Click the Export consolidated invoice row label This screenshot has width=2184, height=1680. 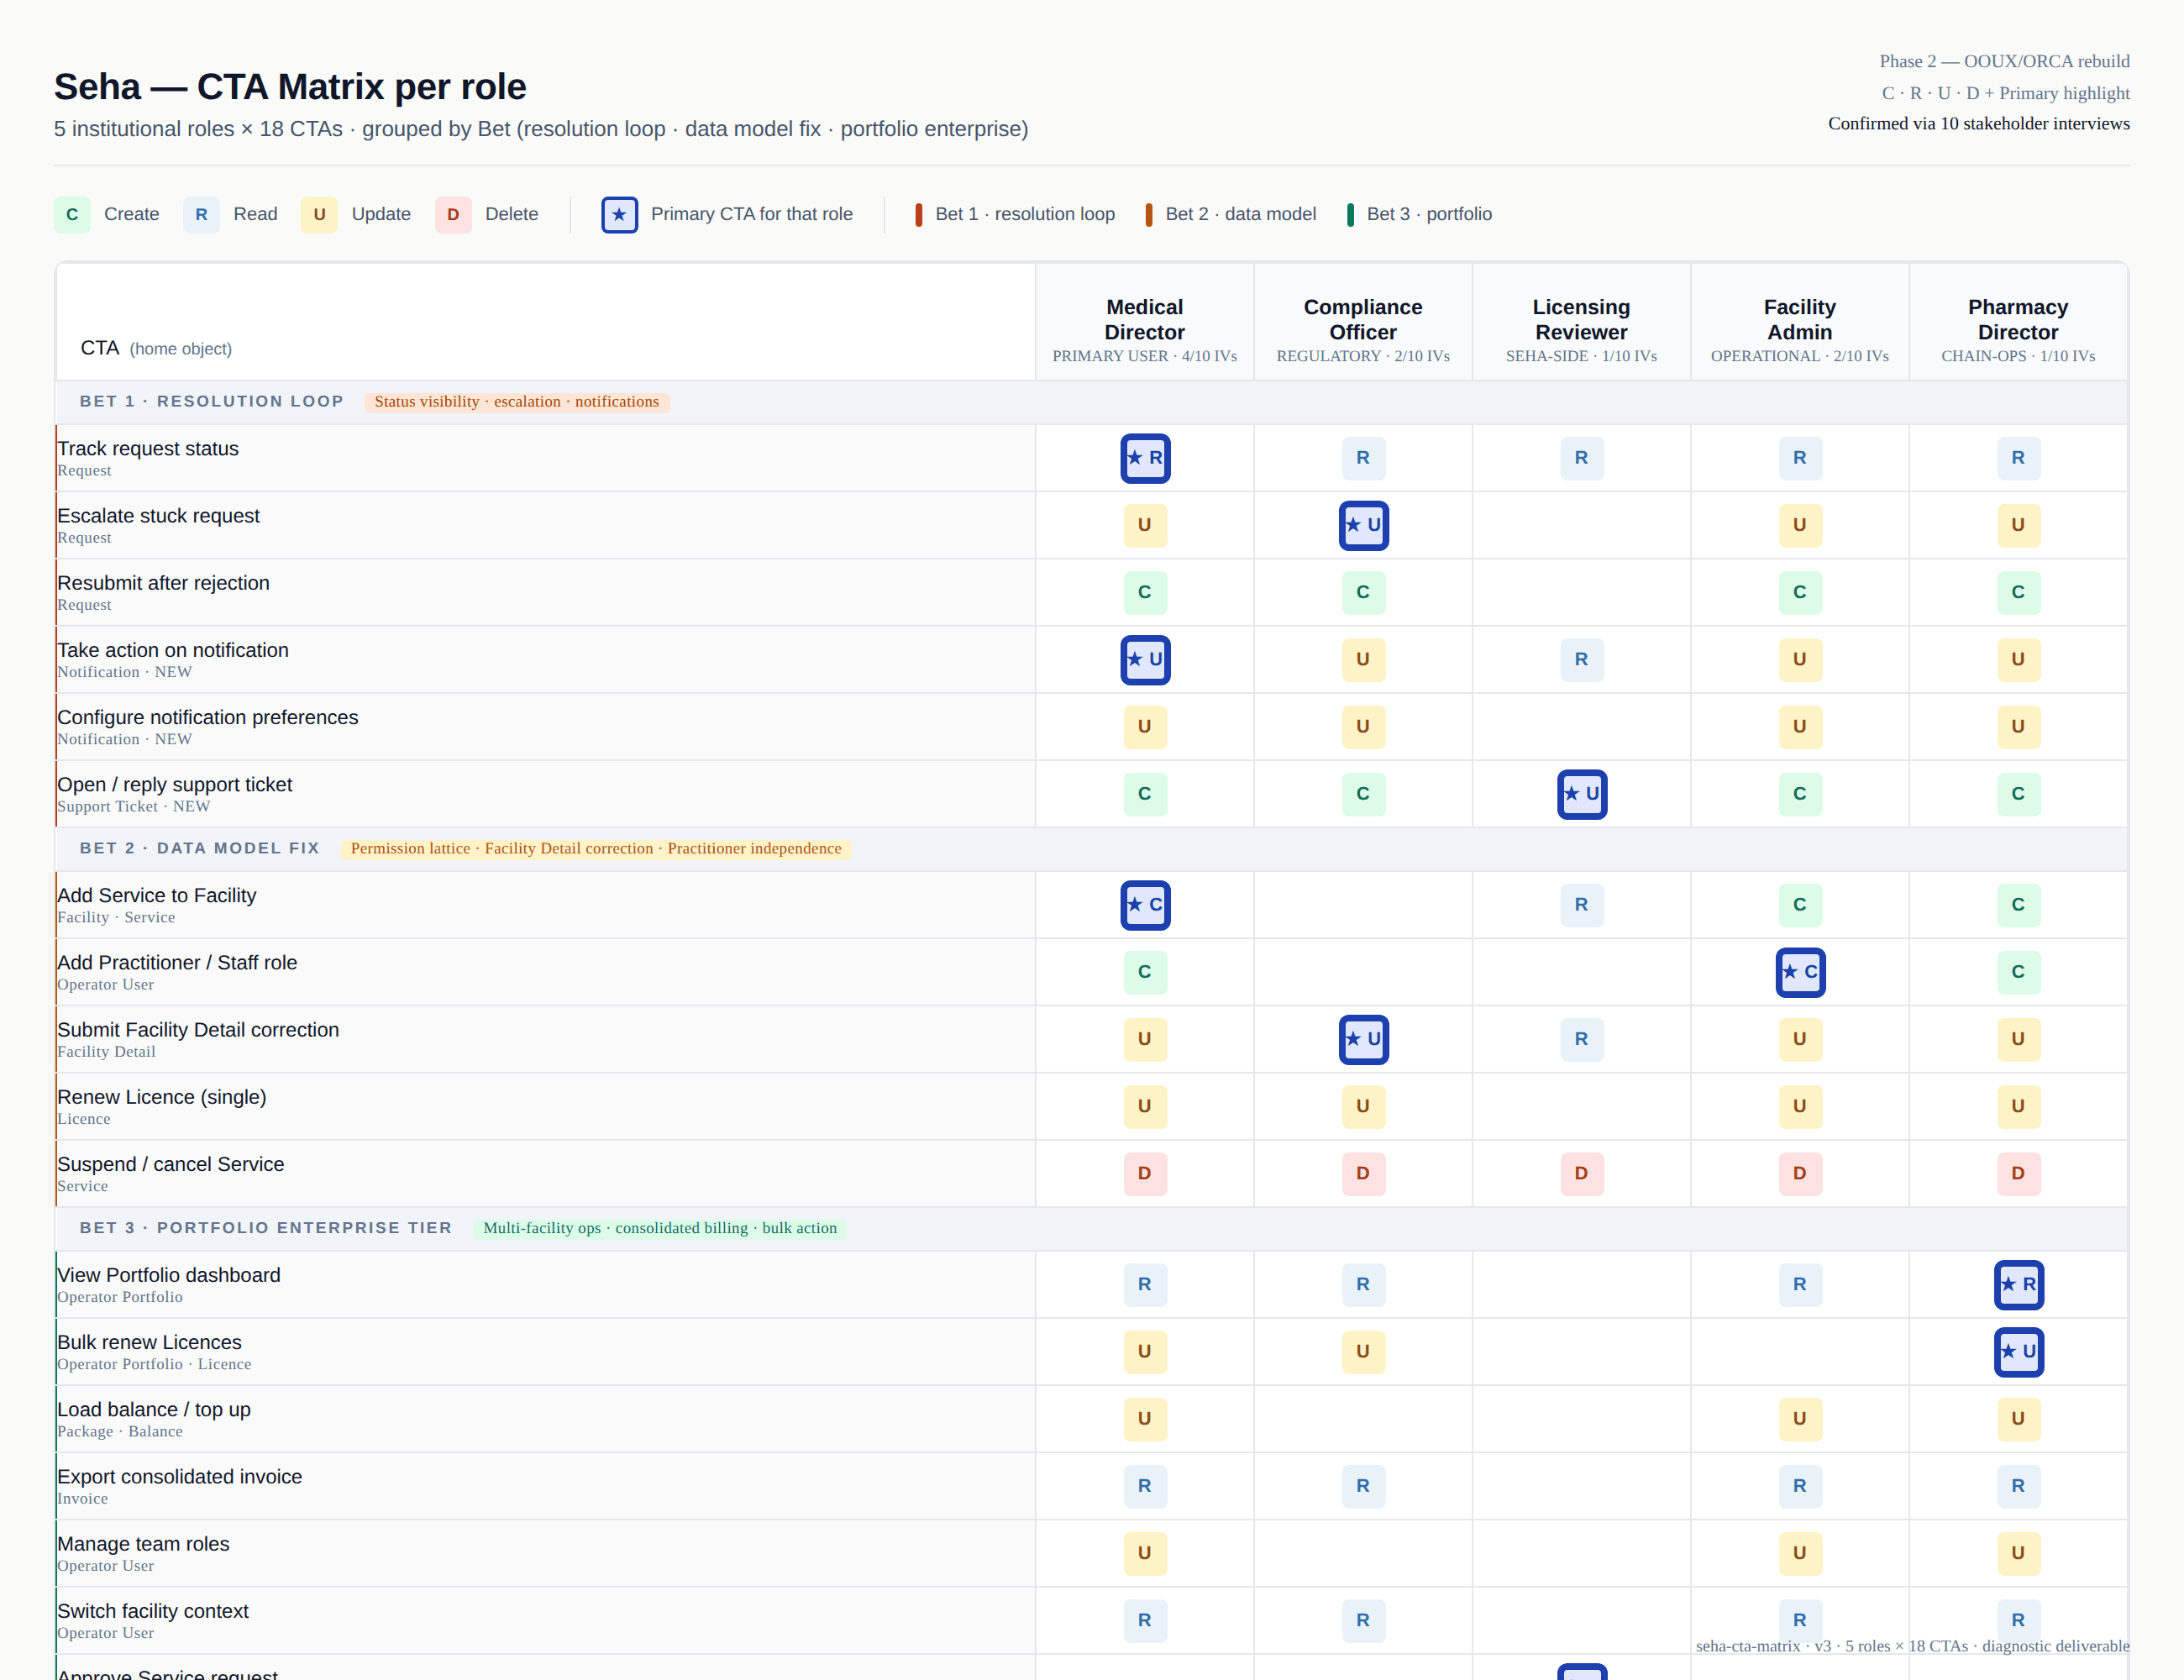[179, 1476]
